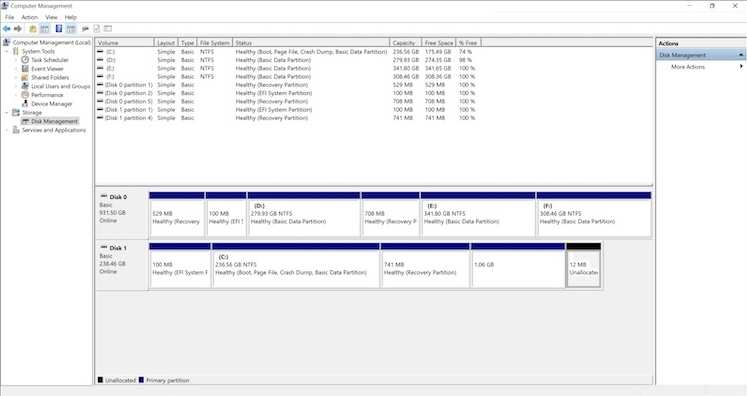The height and width of the screenshot is (396, 747).
Task: Open the File menu
Action: pos(10,17)
